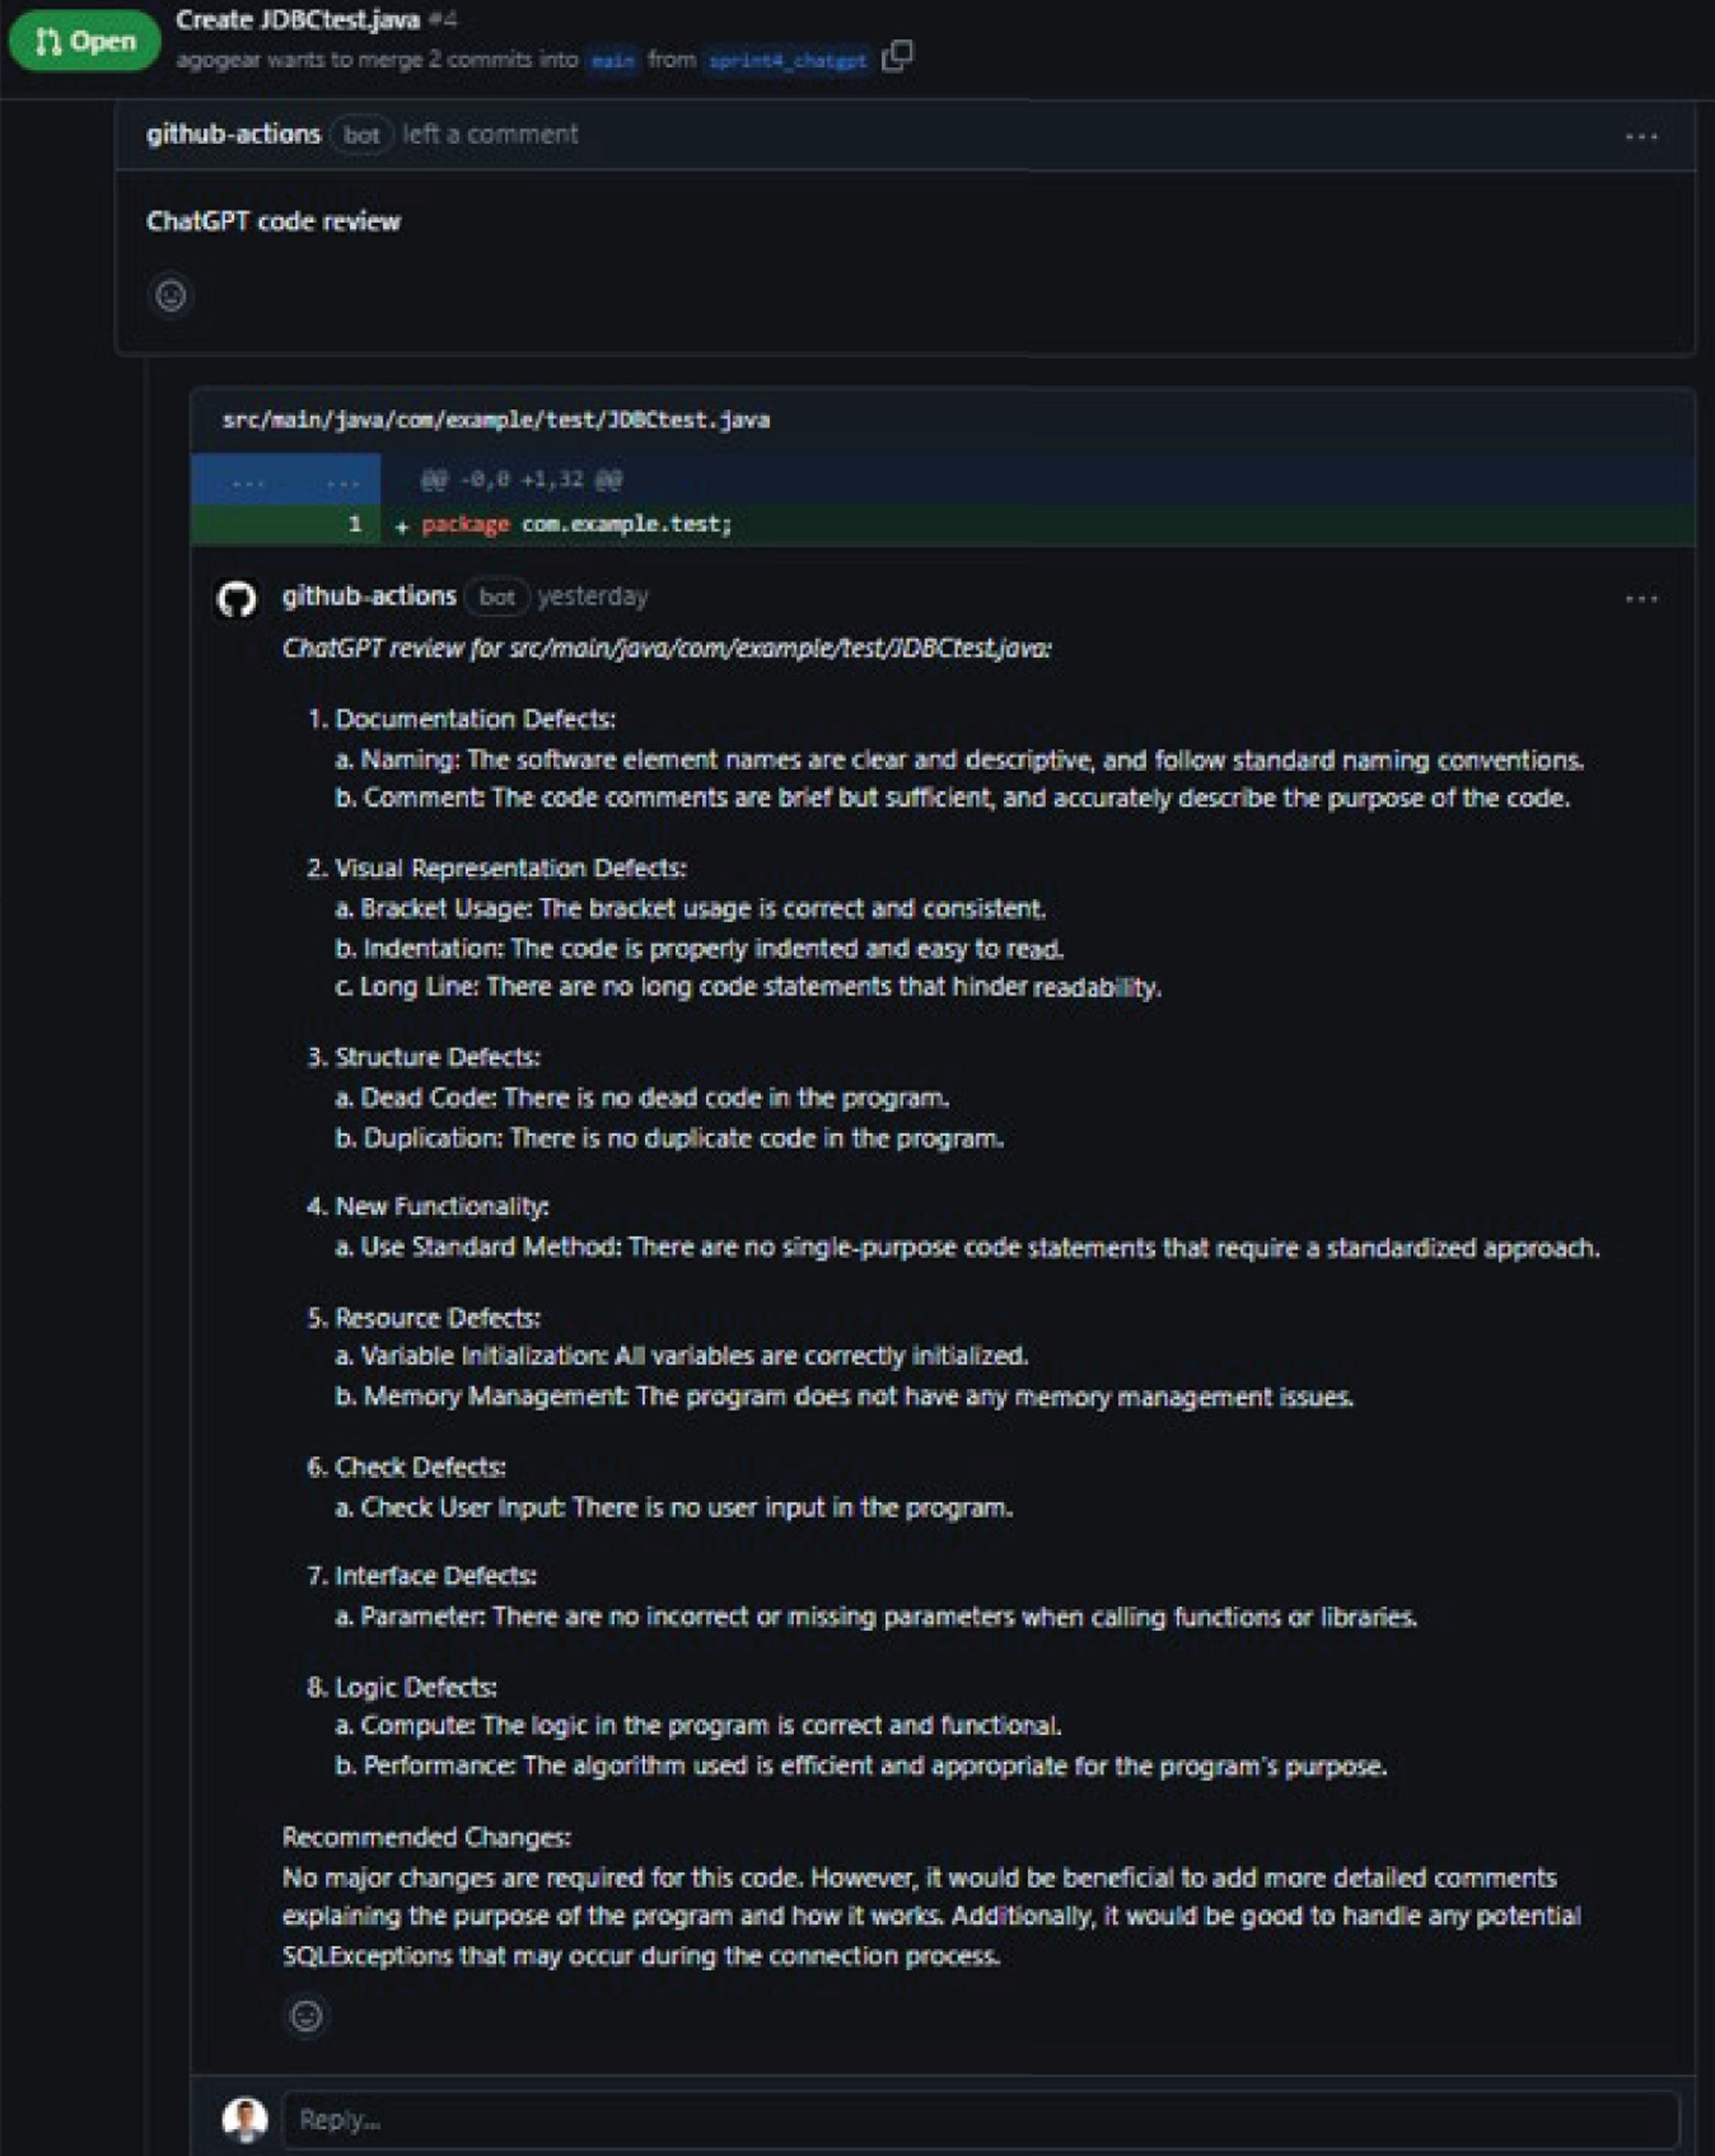This screenshot has width=1715, height=2156.
Task: Select diff line number 1
Action: click(x=354, y=524)
